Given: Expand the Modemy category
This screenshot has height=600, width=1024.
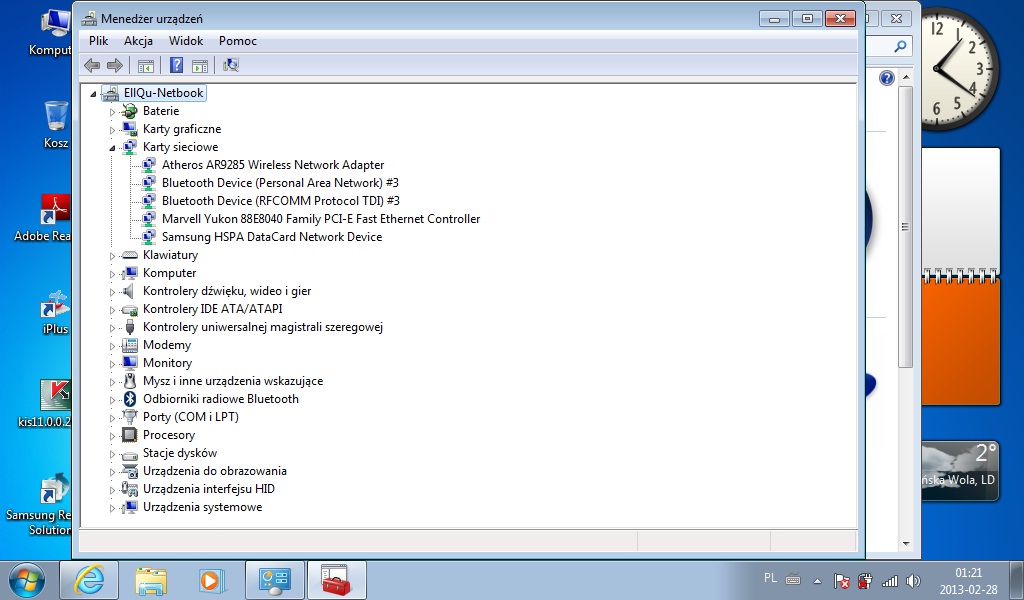Looking at the screenshot, I should pyautogui.click(x=113, y=345).
